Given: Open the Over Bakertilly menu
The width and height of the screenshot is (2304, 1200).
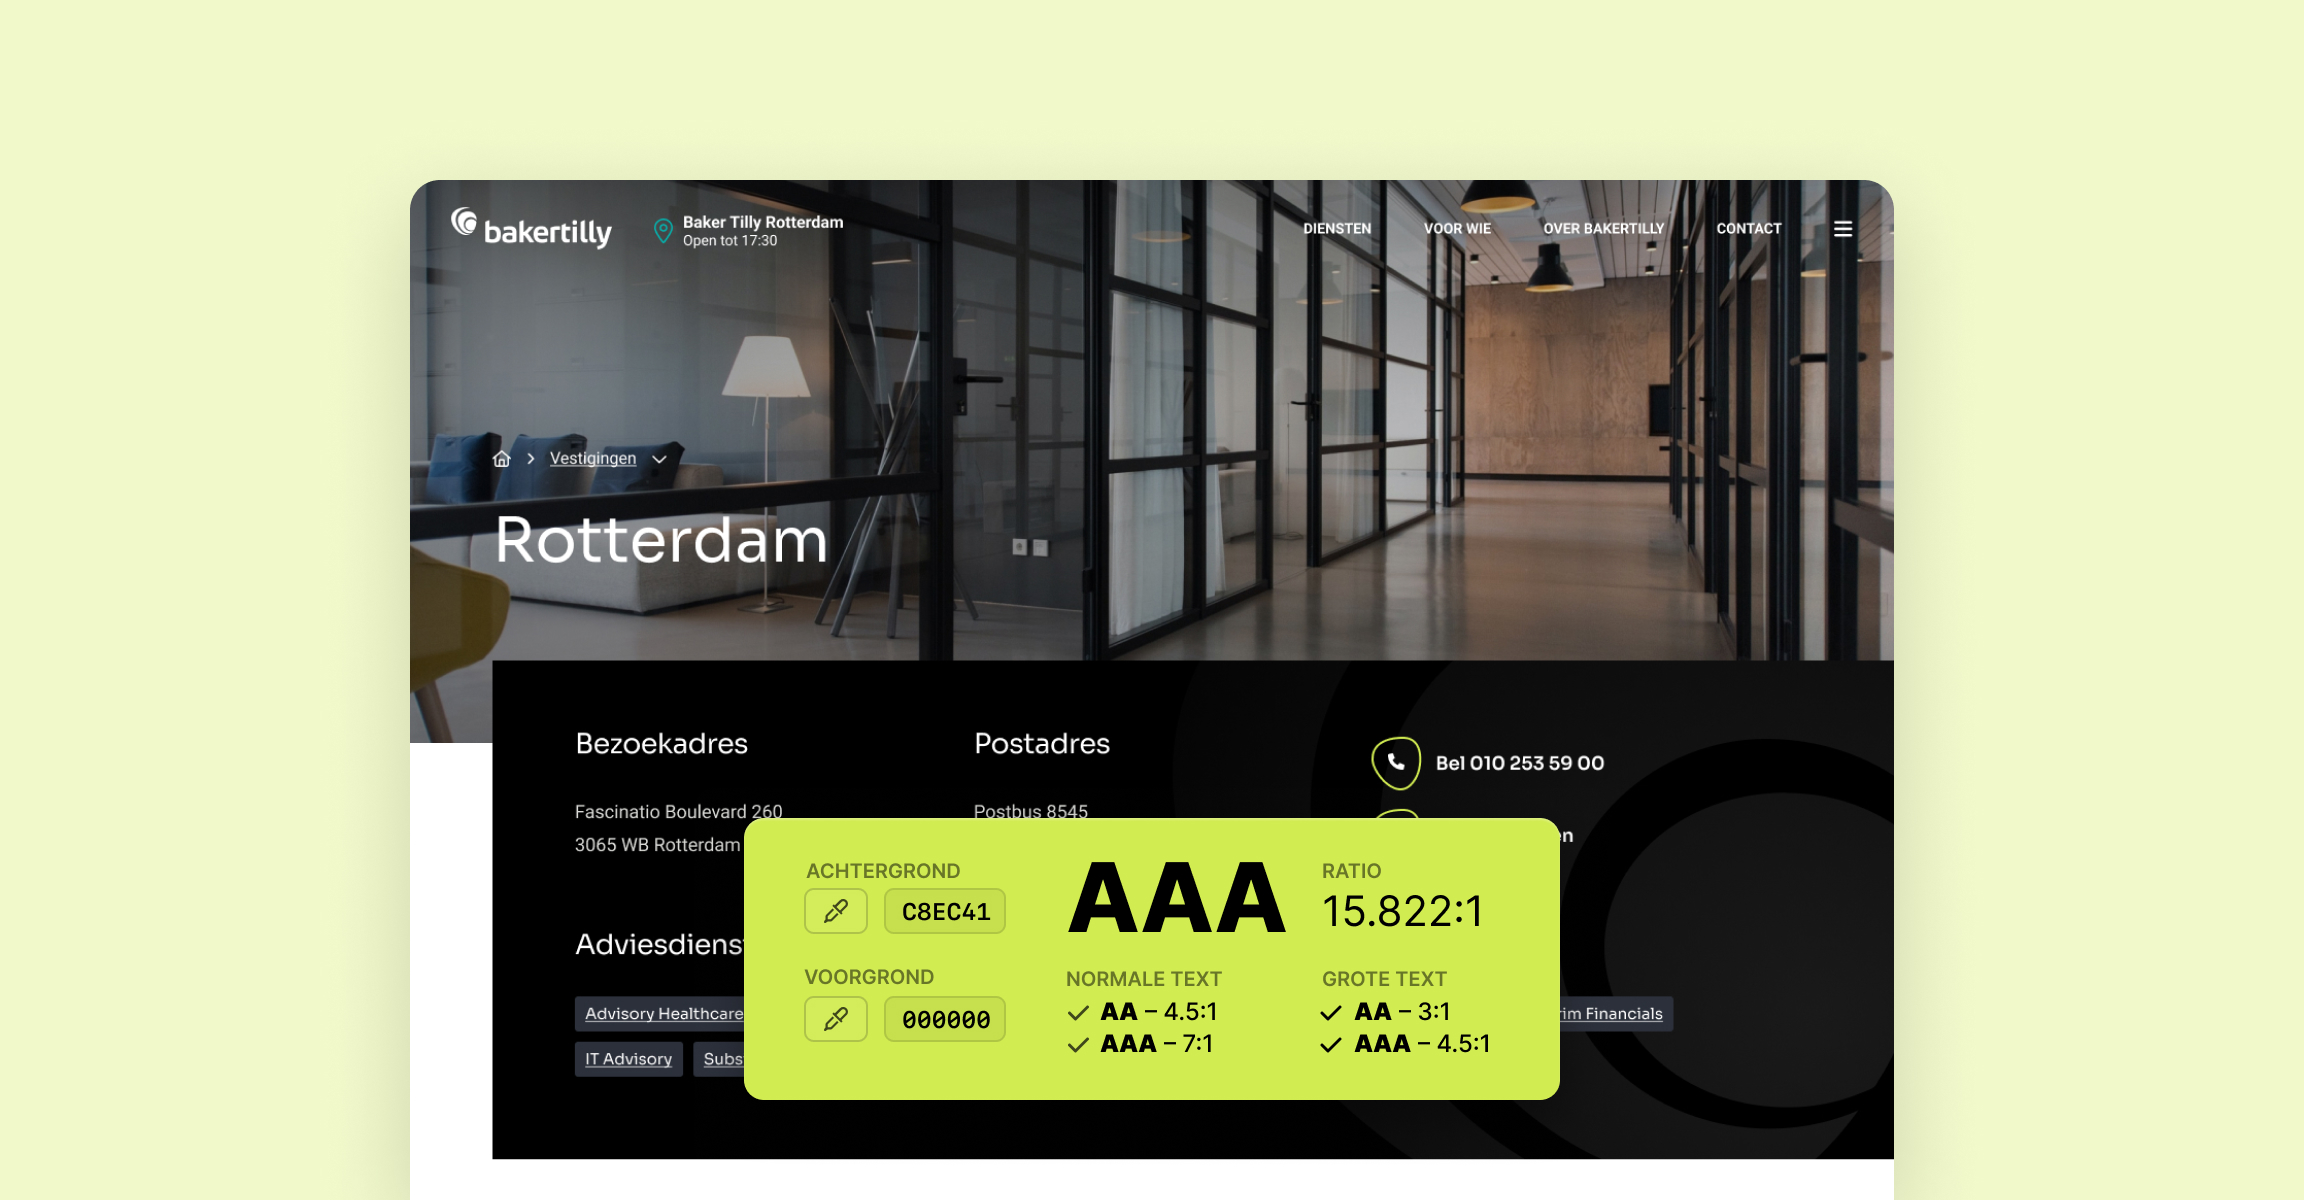Looking at the screenshot, I should (1604, 229).
